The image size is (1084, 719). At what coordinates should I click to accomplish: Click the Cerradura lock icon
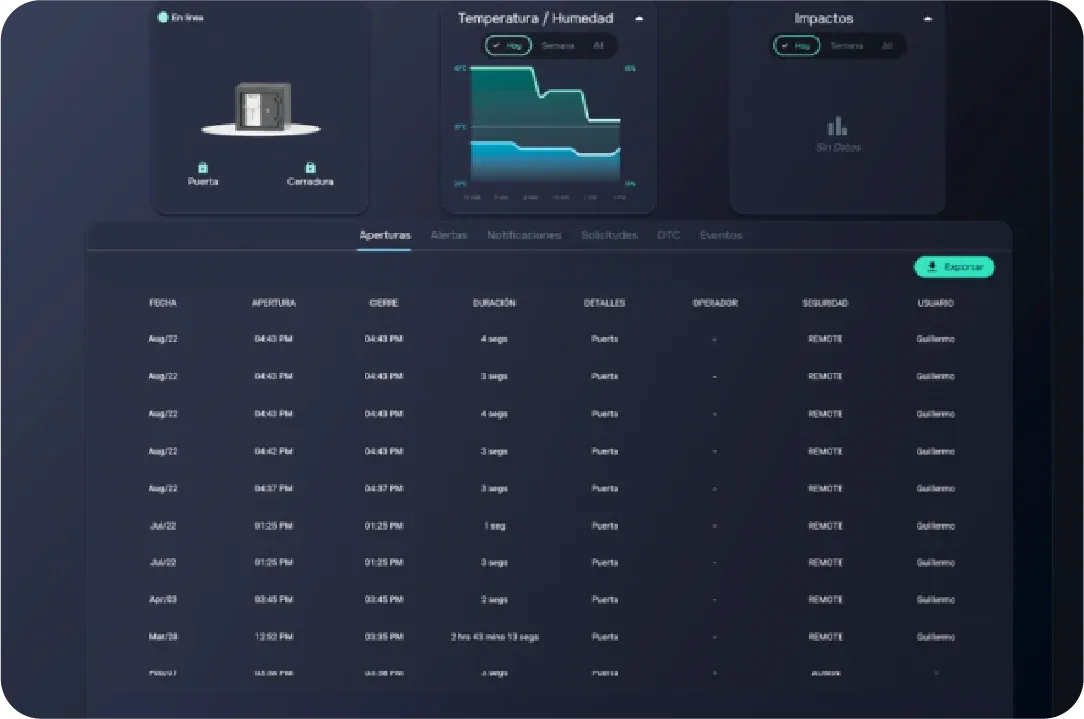(x=310, y=167)
